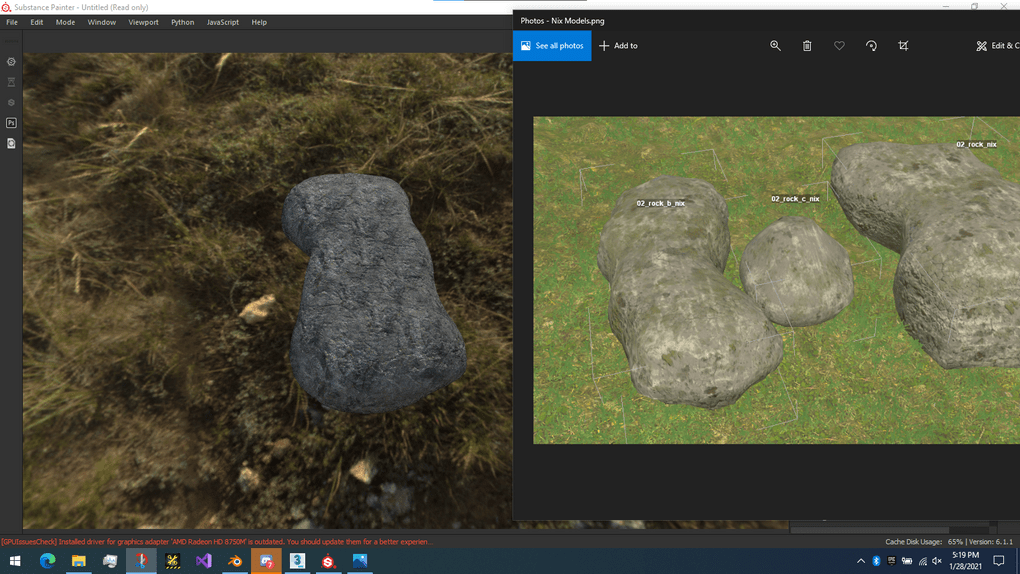This screenshot has width=1020, height=574.
Task: Open the Python menu
Action: 182,22
